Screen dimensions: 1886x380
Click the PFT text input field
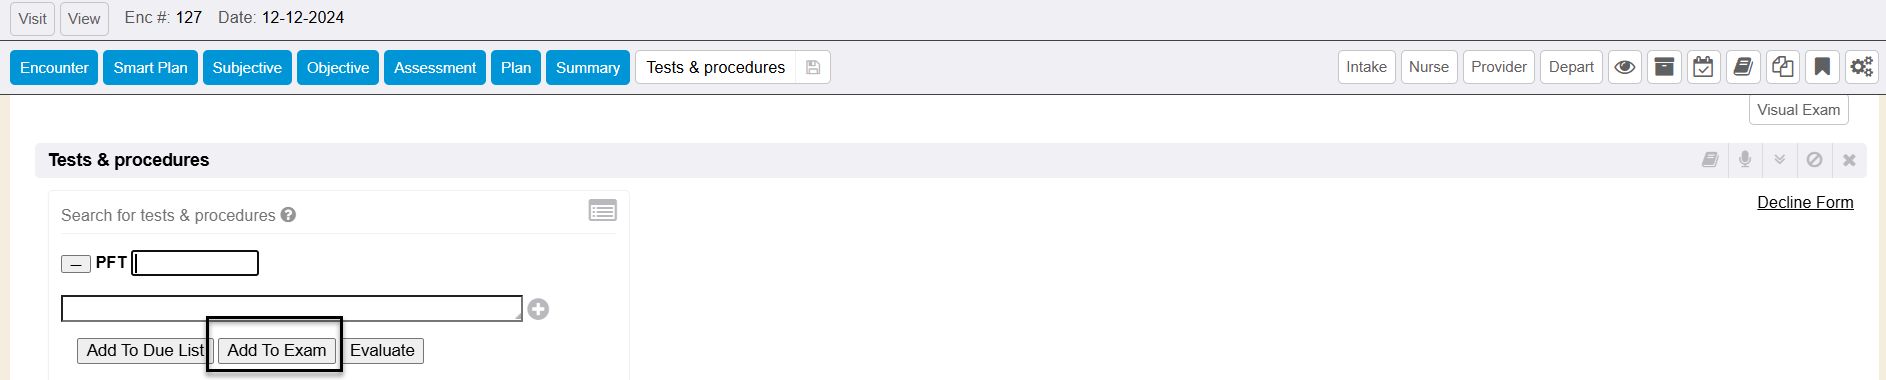[195, 263]
